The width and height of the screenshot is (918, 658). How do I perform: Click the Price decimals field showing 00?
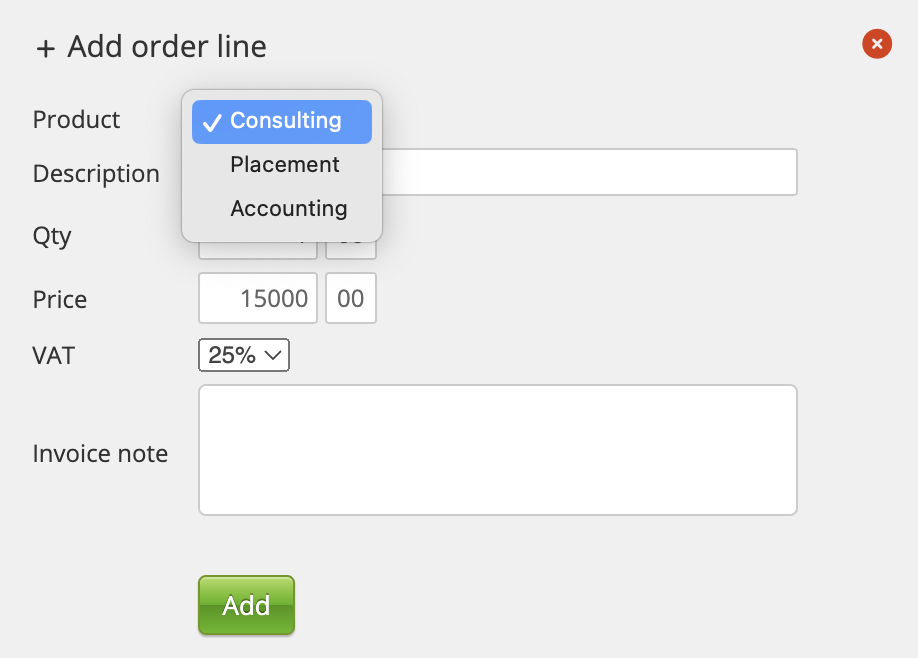351,298
